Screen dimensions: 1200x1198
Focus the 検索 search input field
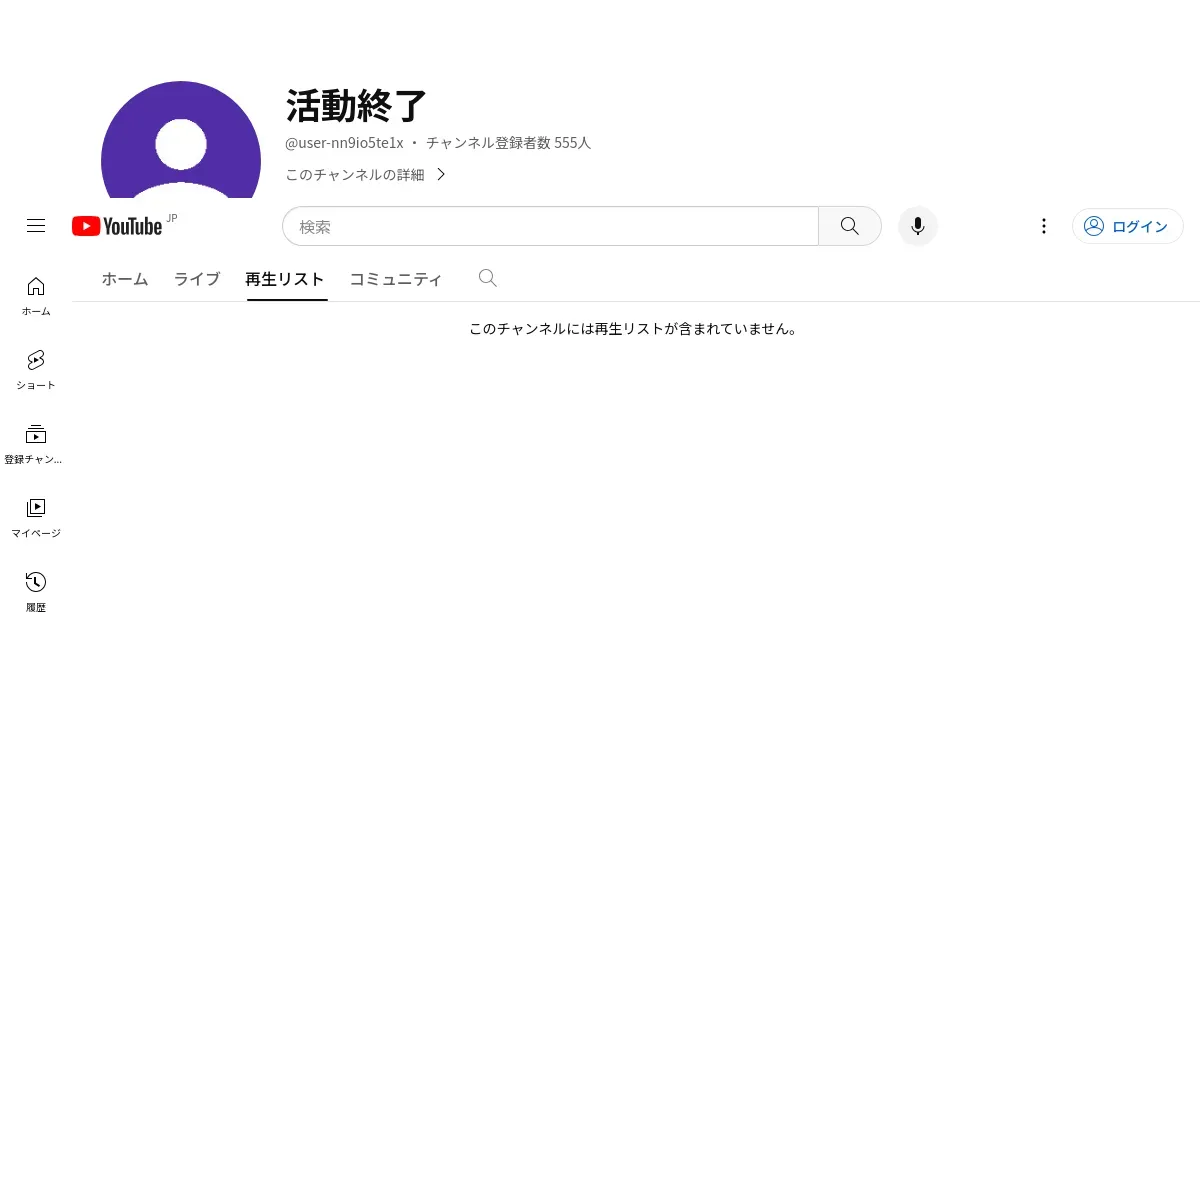point(551,226)
